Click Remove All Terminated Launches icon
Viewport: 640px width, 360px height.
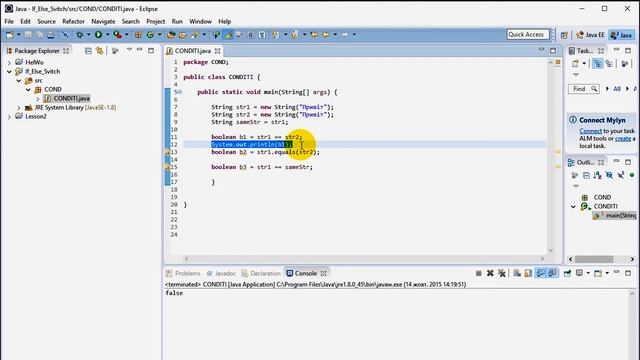click(502, 273)
